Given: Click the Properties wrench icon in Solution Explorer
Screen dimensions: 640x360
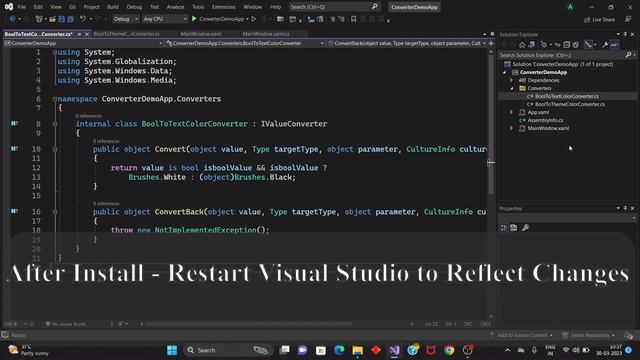Looking at the screenshot, I should (605, 45).
